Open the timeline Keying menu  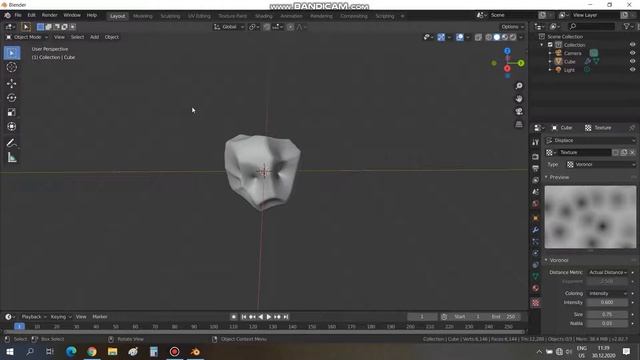61,317
